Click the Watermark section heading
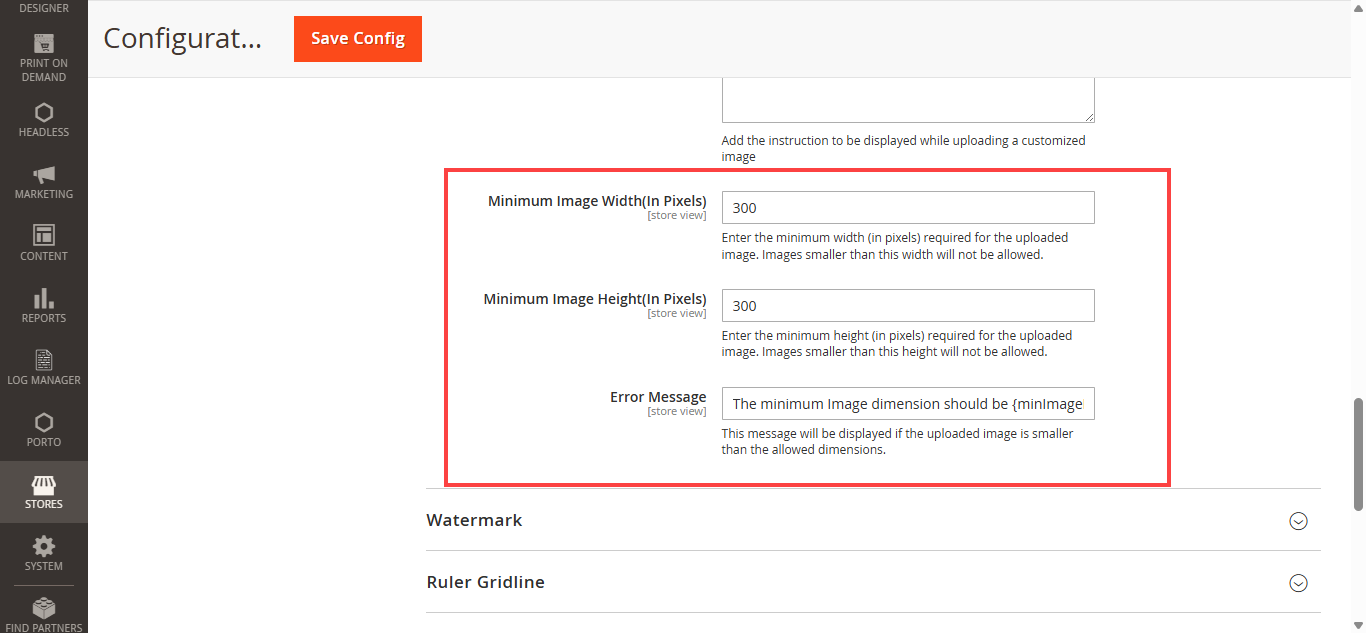1366x633 pixels. 474,521
